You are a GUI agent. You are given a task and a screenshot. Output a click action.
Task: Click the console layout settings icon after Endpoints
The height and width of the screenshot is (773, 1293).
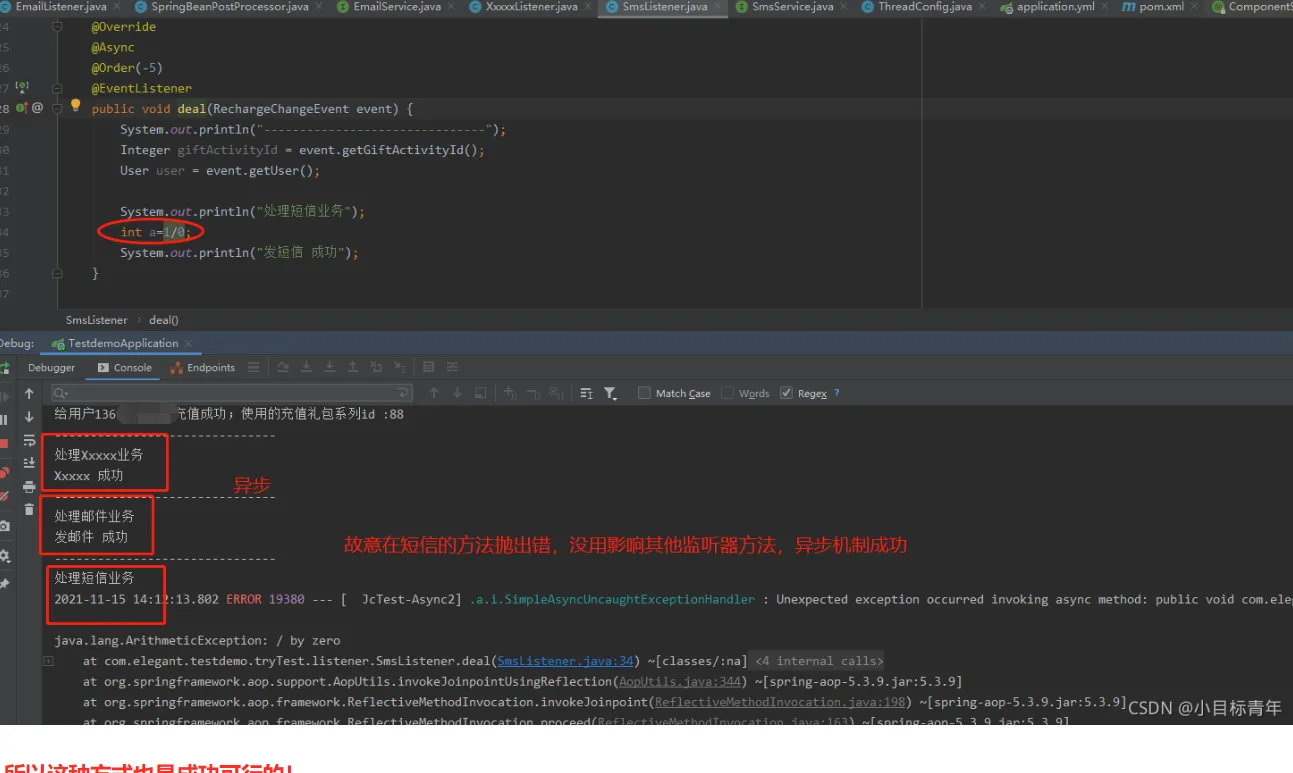[x=254, y=368]
